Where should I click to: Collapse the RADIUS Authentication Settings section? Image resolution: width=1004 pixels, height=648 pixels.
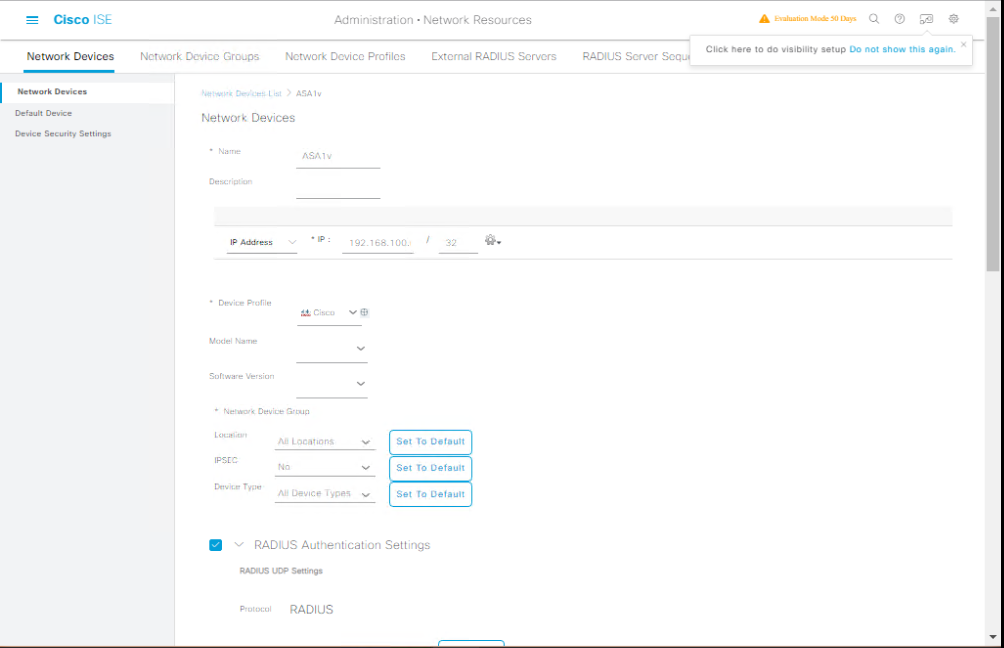pos(239,544)
